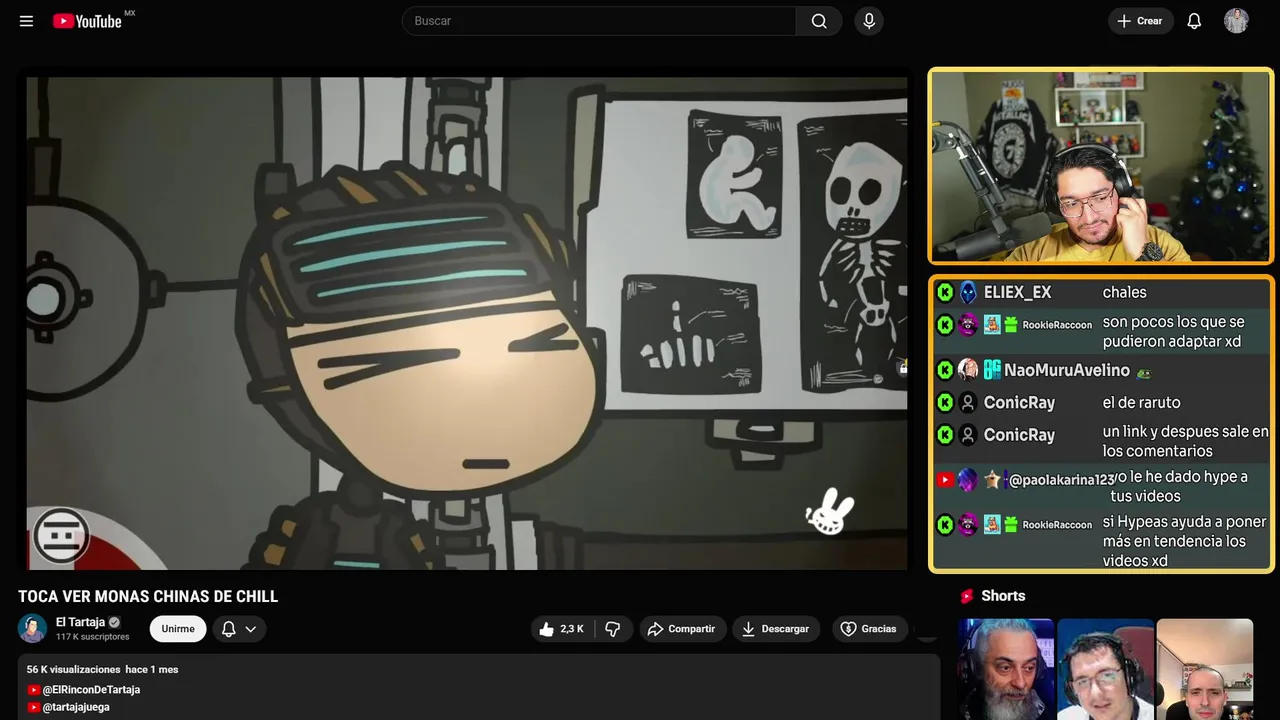Go to the YouTube home logo
Screen dimensions: 1280x720
pyautogui.click(x=88, y=21)
